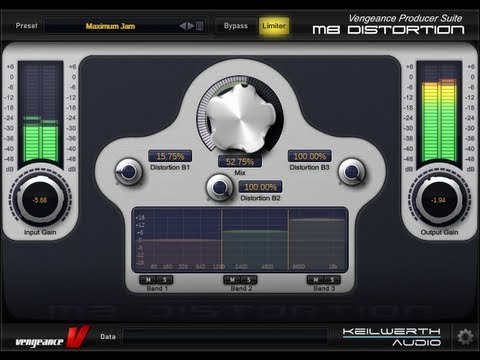Select the 100.00% Distortion B2 value
The image size is (480, 360).
tap(260, 187)
